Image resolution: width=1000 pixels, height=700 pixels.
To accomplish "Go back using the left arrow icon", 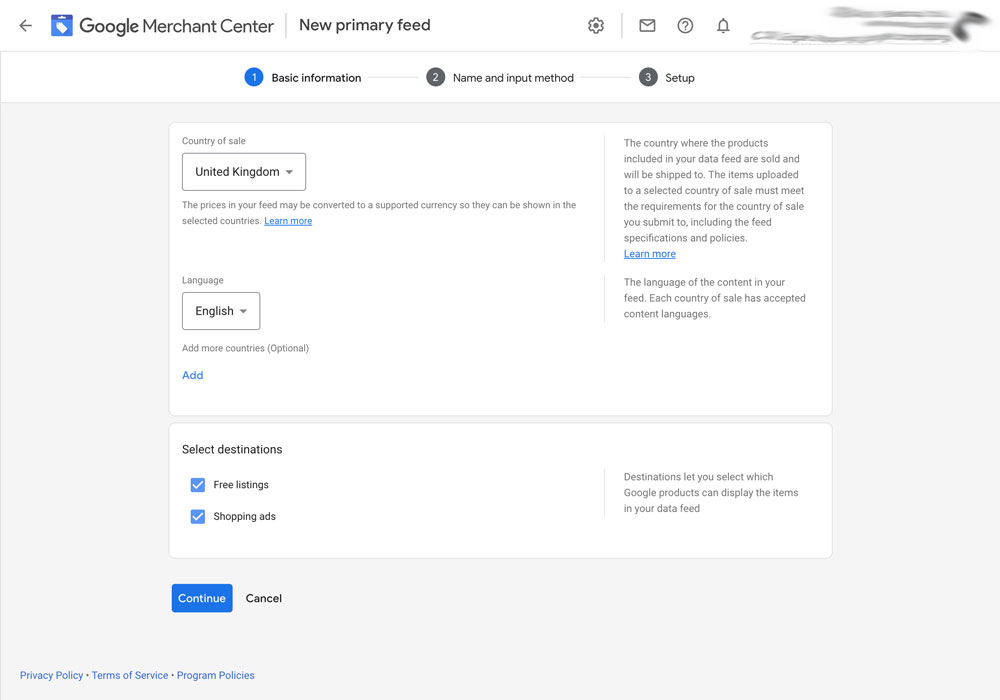I will 26,26.
